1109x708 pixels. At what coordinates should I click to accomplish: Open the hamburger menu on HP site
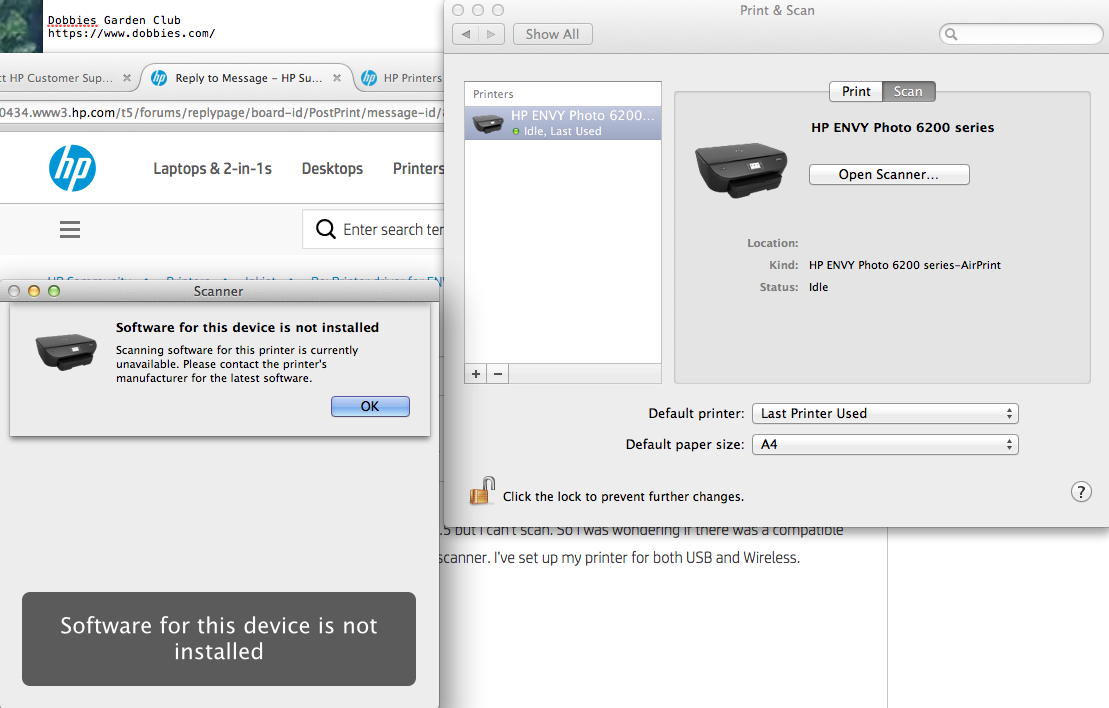(x=70, y=229)
